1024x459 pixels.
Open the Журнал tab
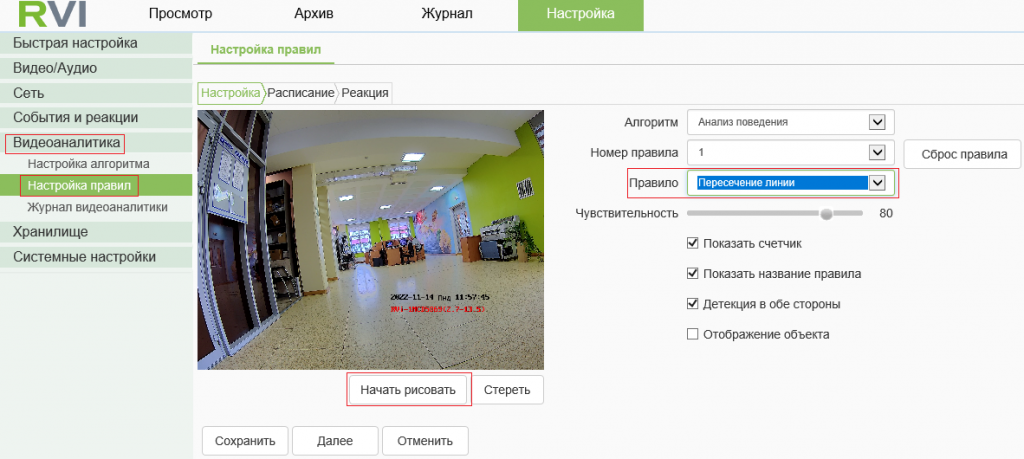(x=447, y=14)
